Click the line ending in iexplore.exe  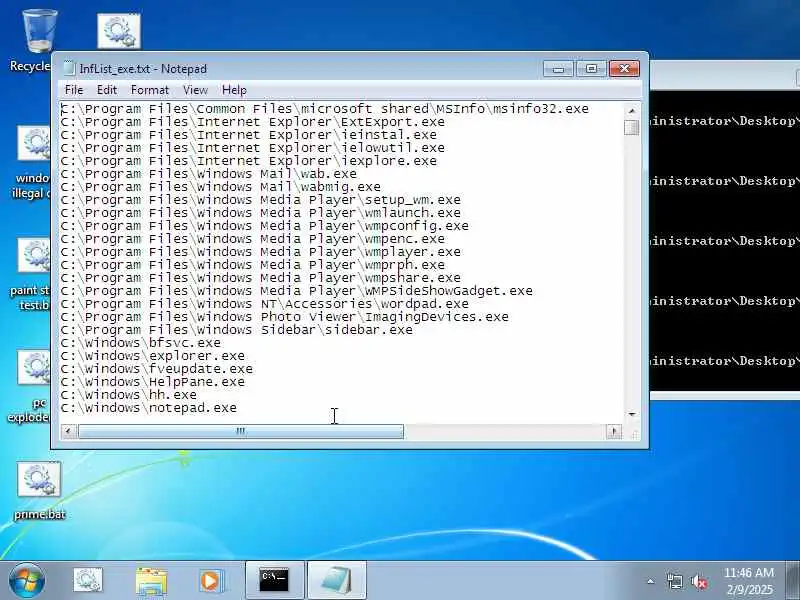pos(248,161)
